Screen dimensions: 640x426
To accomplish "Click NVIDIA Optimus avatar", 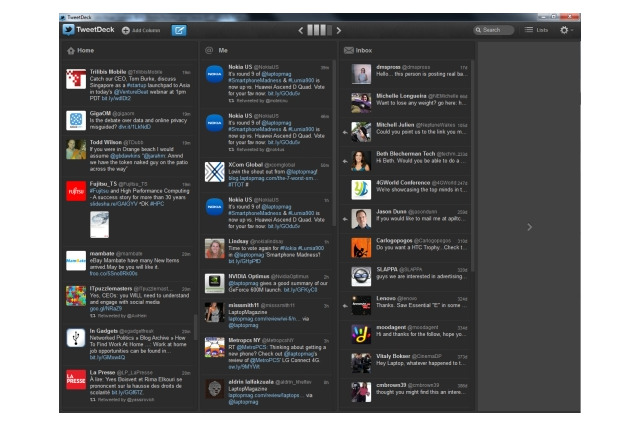I will click(x=215, y=284).
